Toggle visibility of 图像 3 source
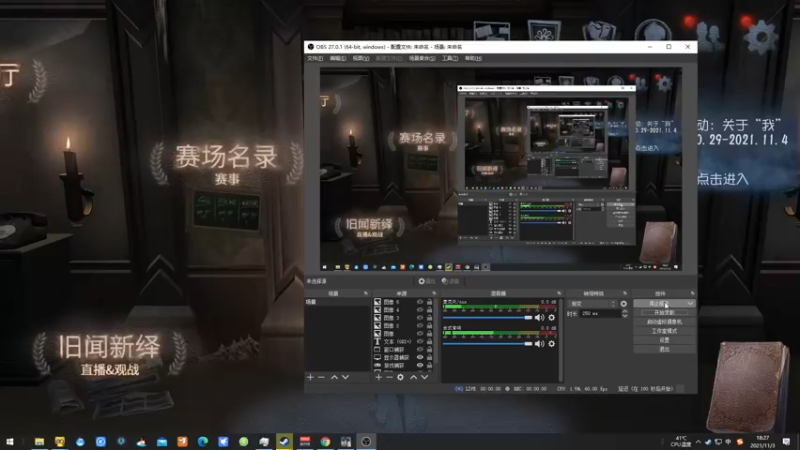Image resolution: width=800 pixels, height=450 pixels. [x=420, y=317]
